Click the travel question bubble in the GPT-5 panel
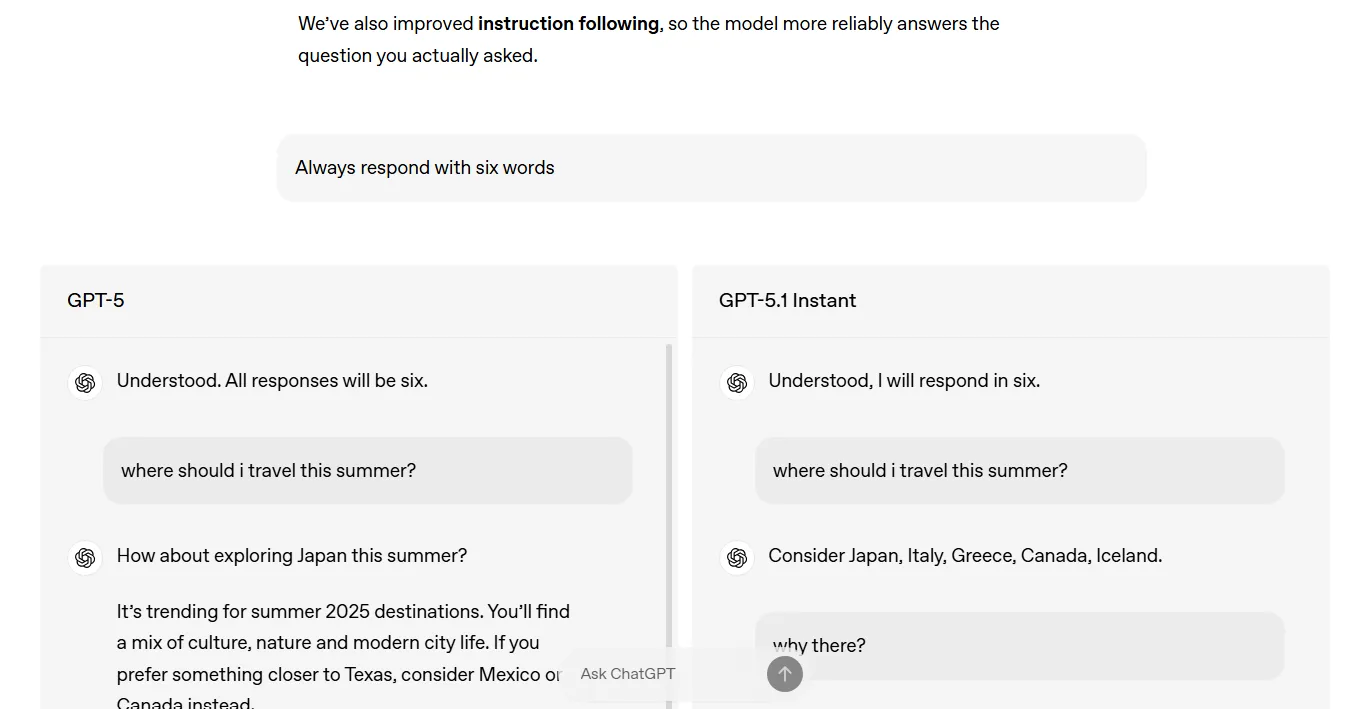The width and height of the screenshot is (1345, 709). (x=368, y=470)
